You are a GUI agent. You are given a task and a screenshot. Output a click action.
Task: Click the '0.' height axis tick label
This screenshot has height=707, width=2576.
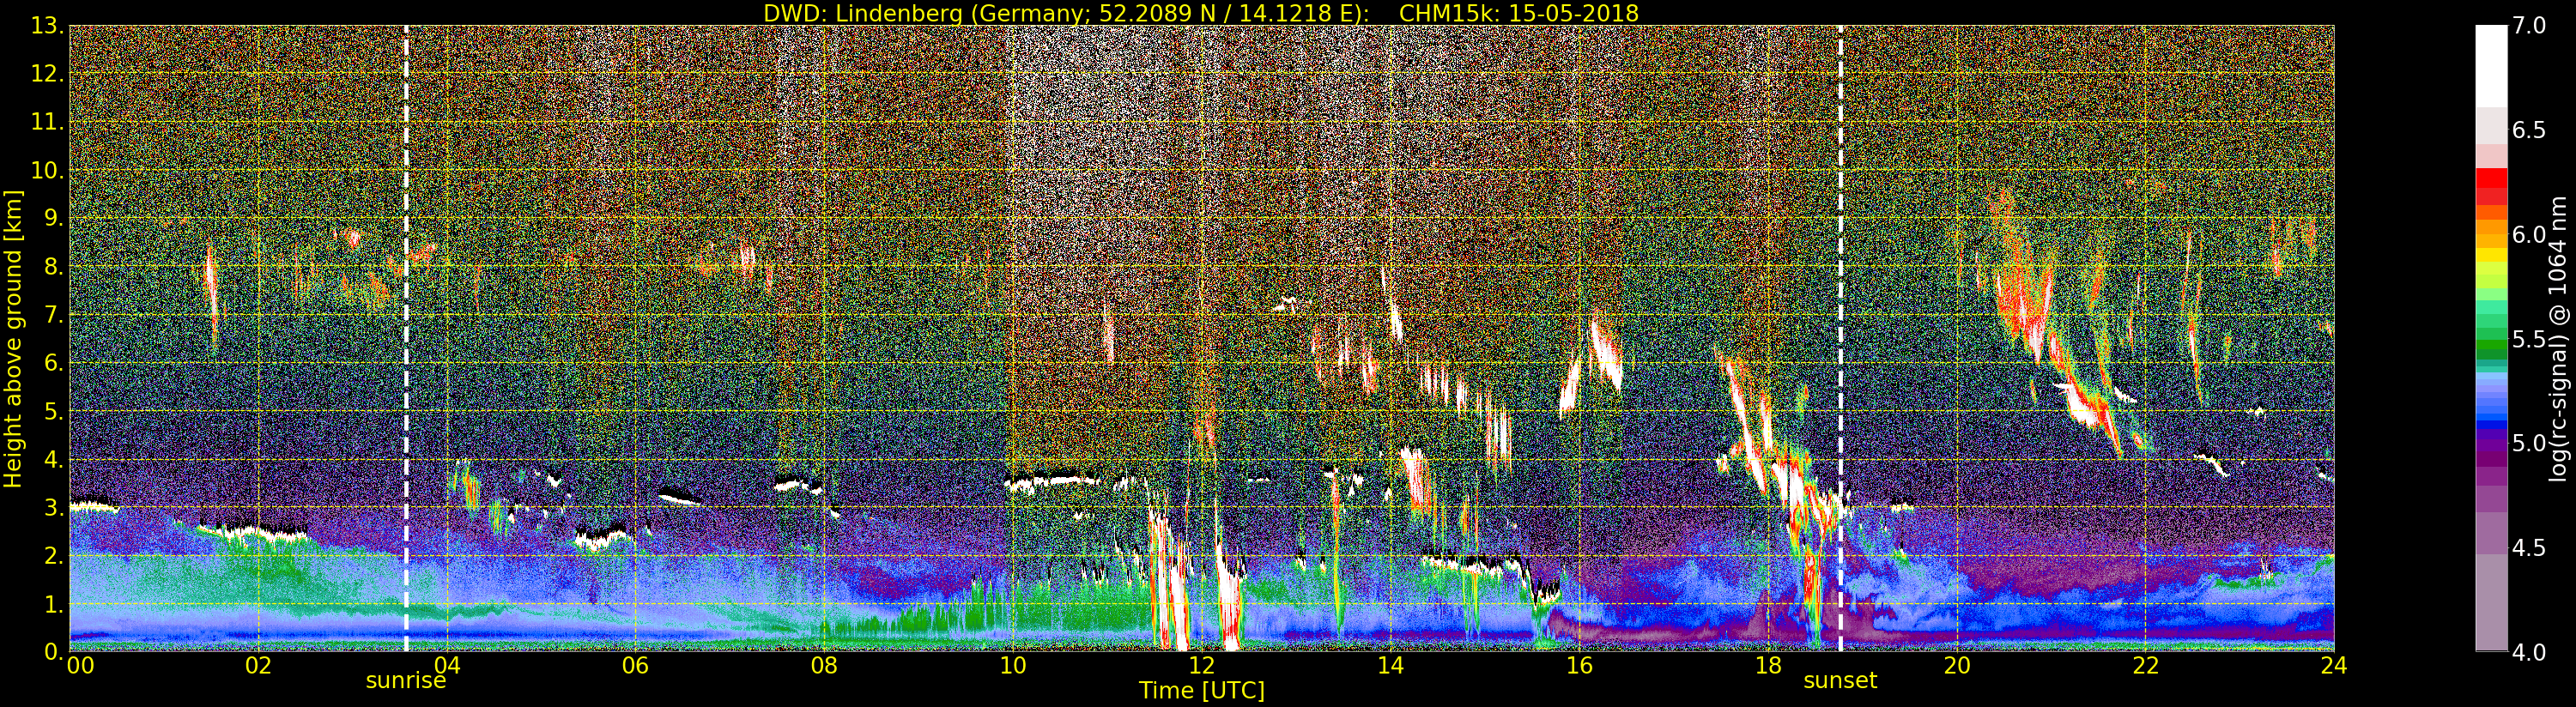[x=53, y=651]
